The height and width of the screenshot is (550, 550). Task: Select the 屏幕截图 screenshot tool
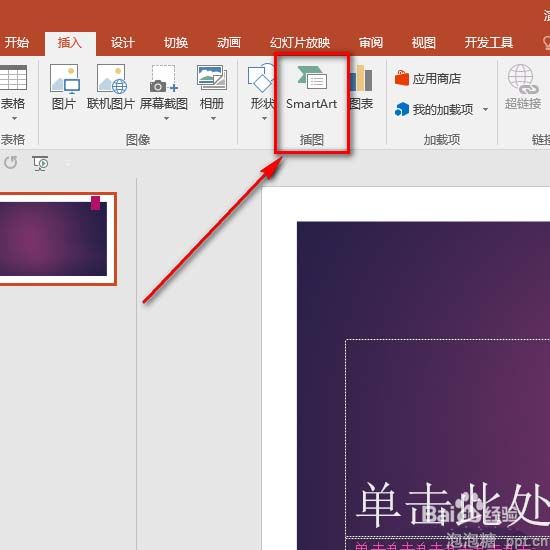click(164, 87)
